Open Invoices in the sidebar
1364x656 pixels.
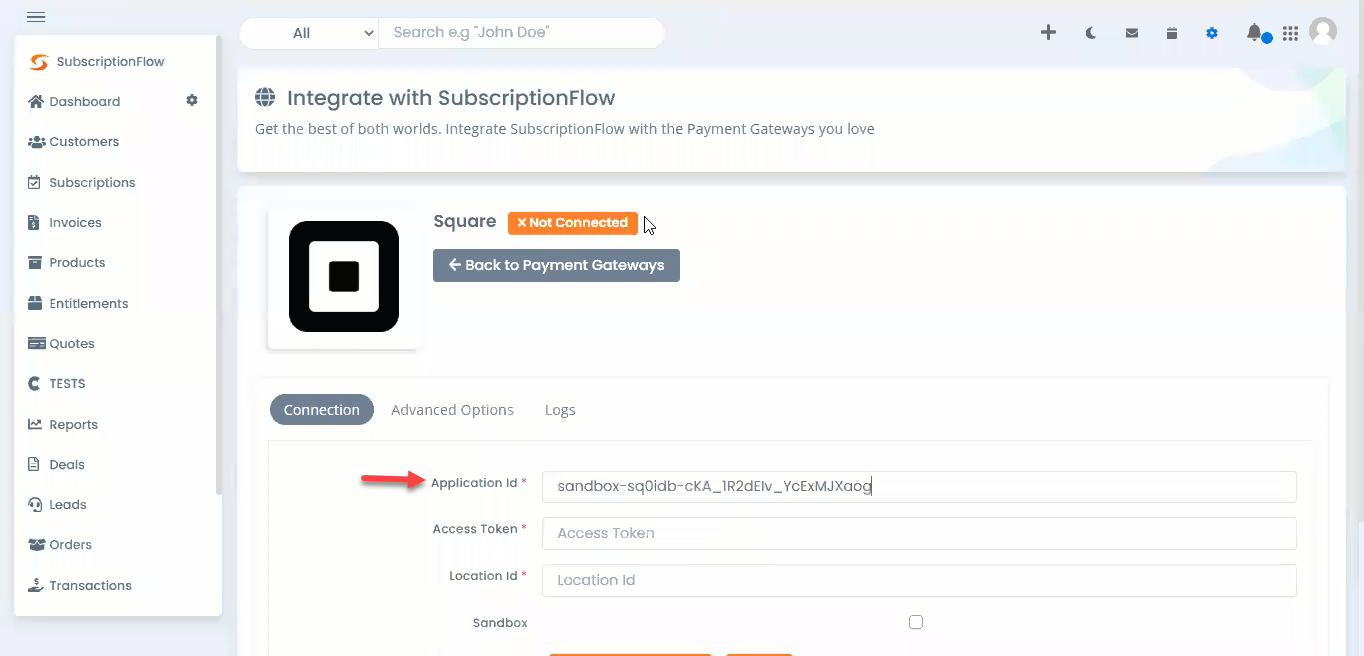pyautogui.click(x=75, y=222)
